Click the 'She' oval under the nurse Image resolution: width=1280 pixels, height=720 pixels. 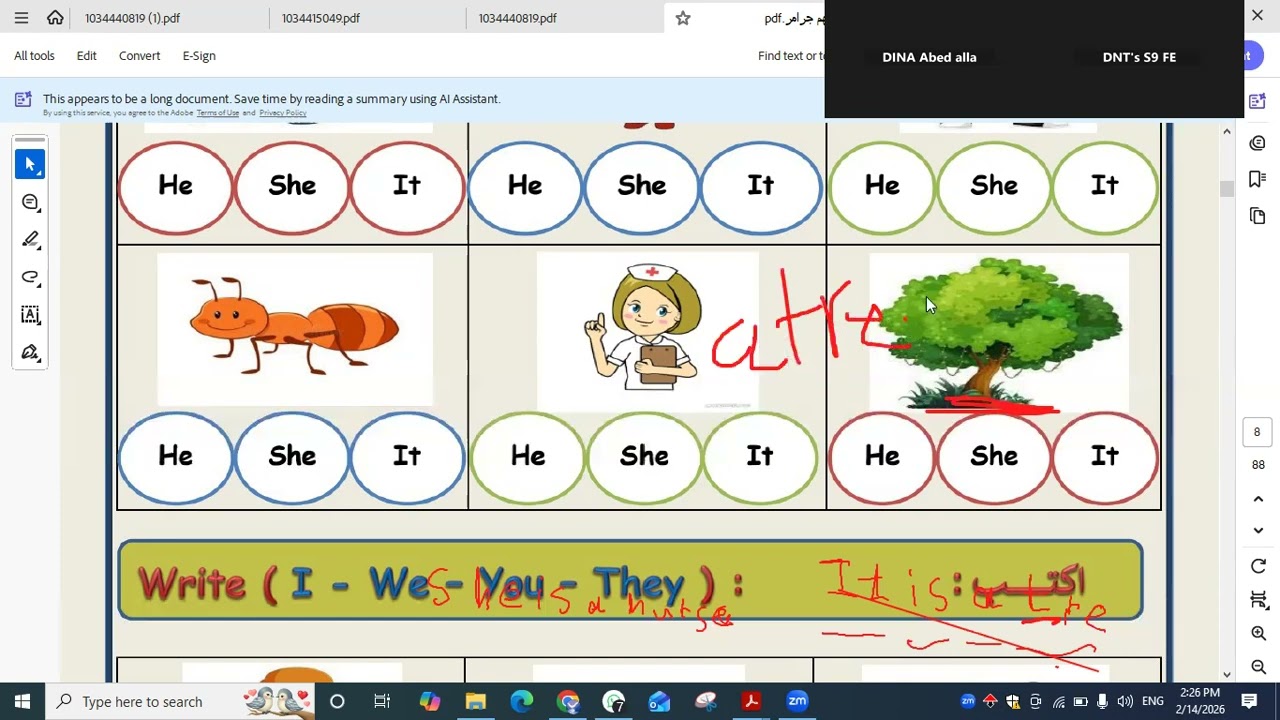[644, 456]
